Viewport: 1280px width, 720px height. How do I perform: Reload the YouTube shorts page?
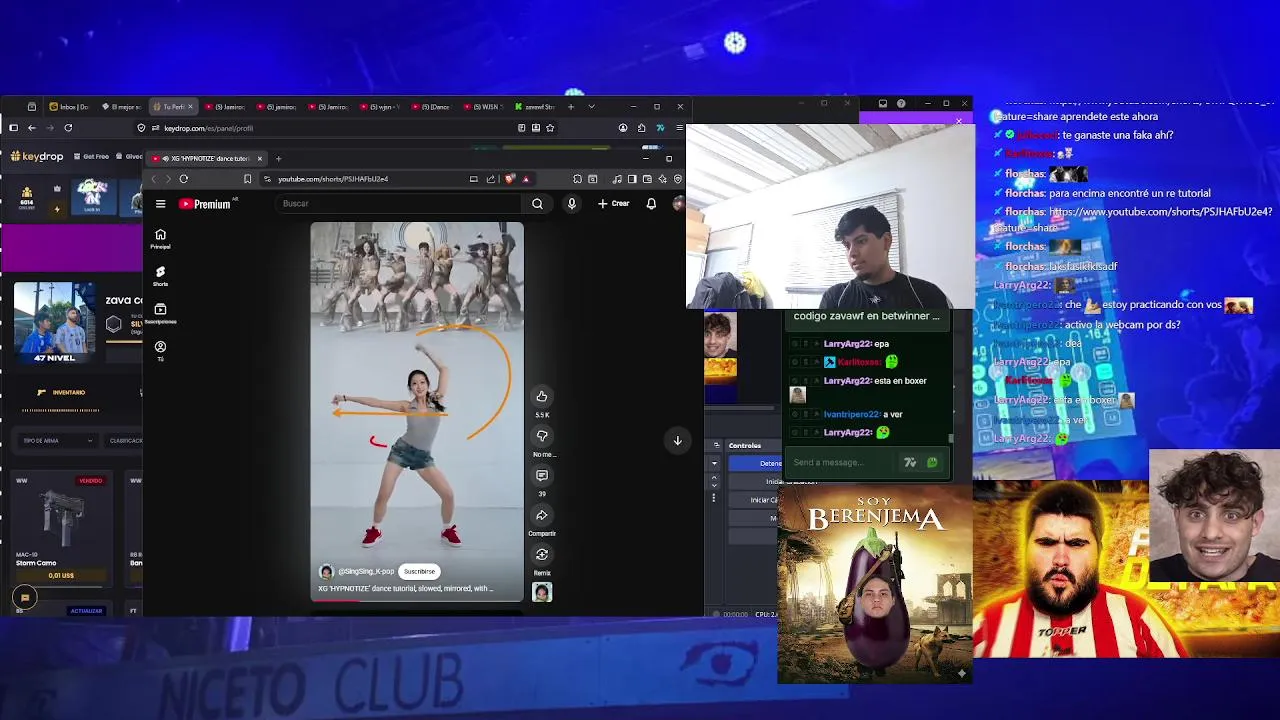184,179
